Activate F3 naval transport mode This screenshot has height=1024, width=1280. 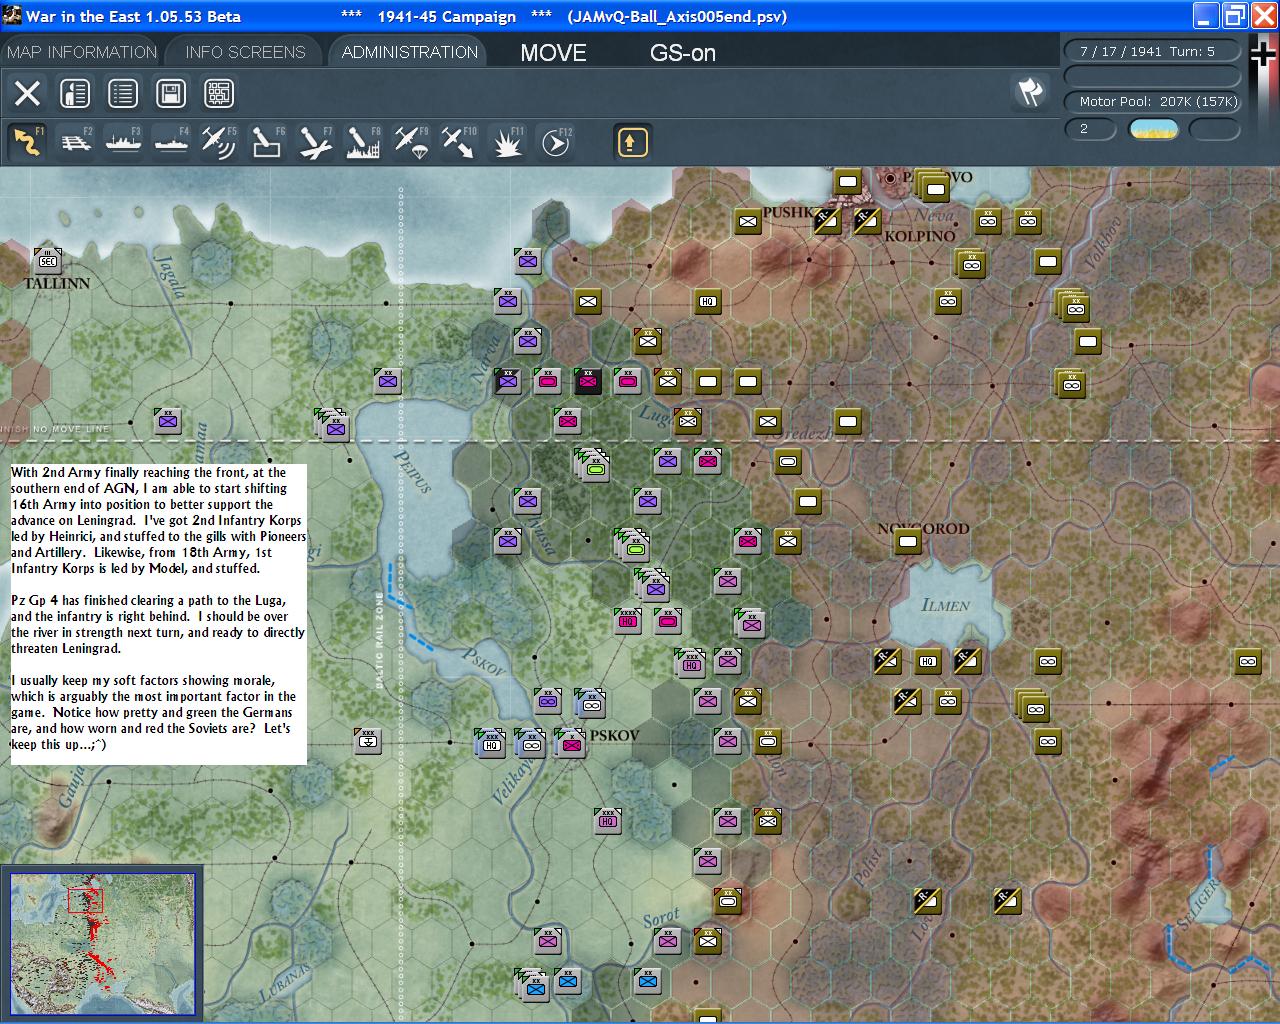coord(123,142)
